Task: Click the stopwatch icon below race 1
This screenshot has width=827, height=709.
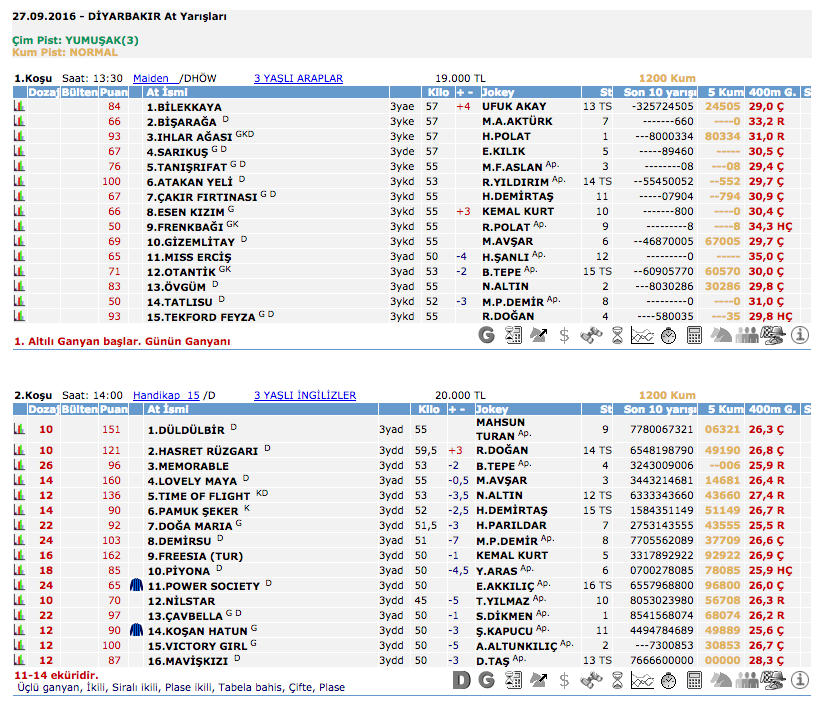Action: 668,335
